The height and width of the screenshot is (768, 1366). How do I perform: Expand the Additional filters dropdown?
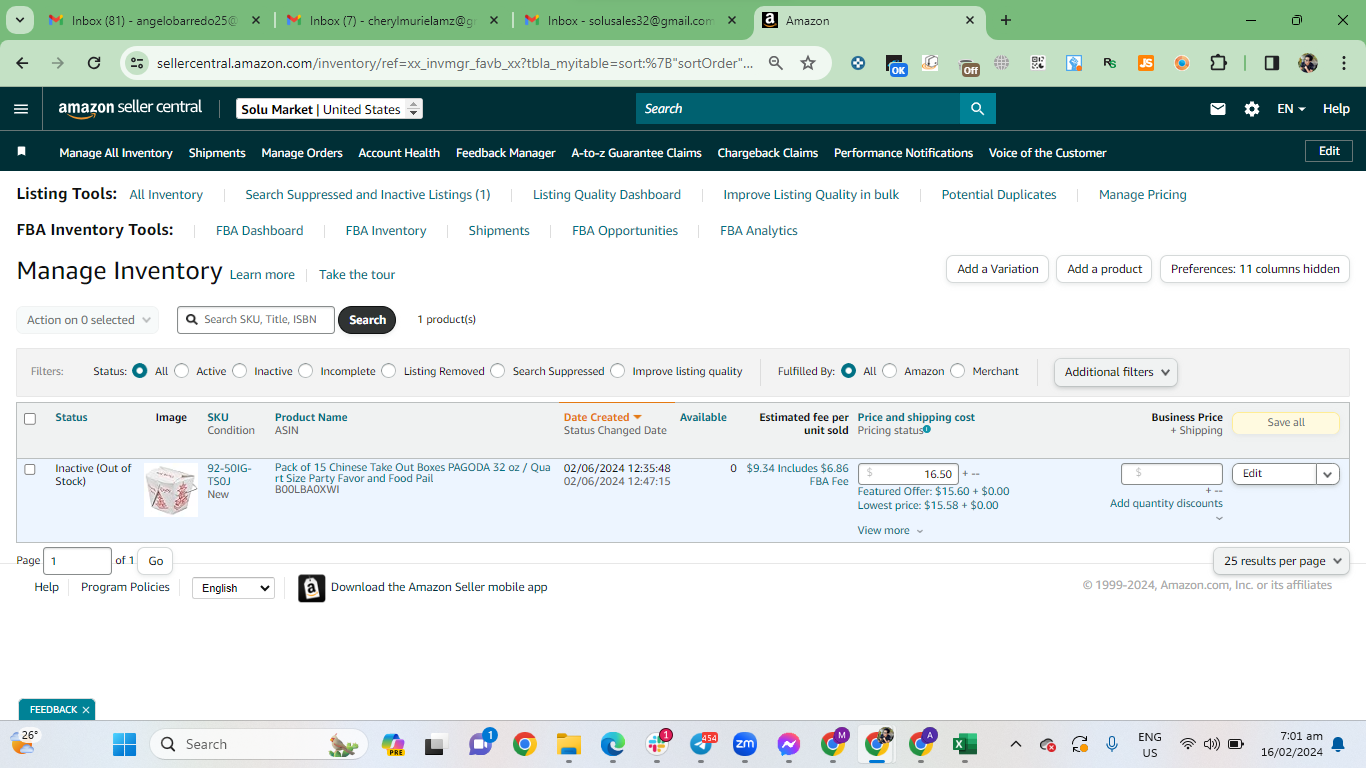pos(1115,372)
